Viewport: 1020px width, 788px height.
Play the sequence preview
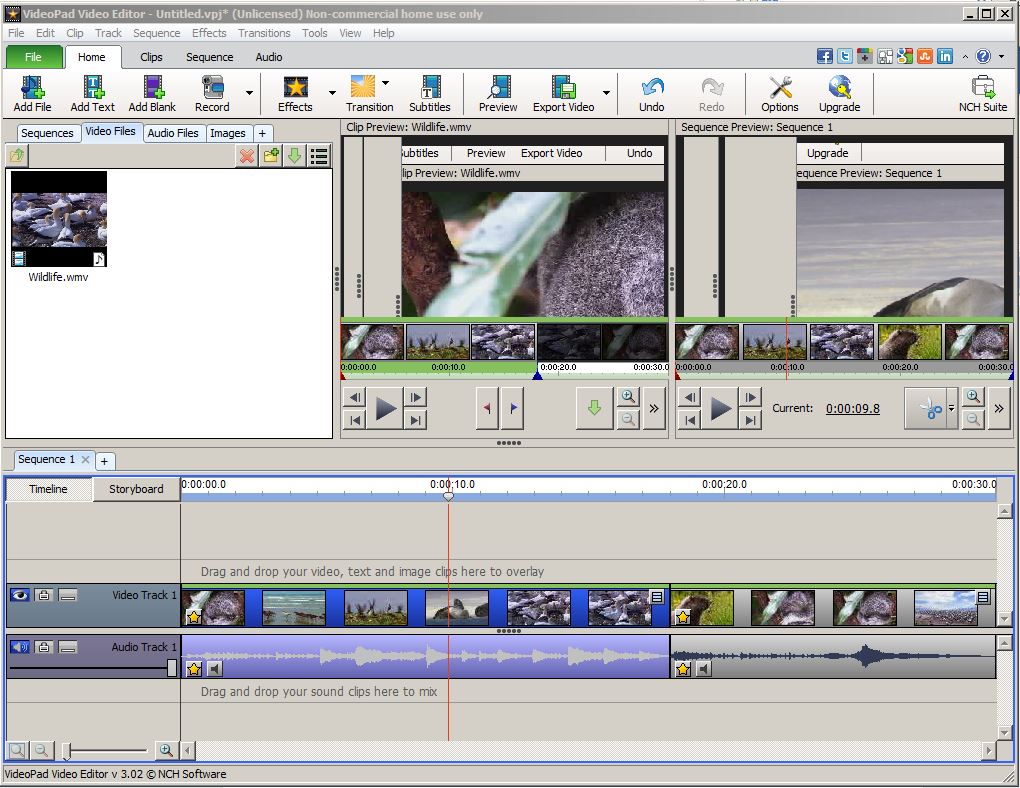pyautogui.click(x=720, y=409)
